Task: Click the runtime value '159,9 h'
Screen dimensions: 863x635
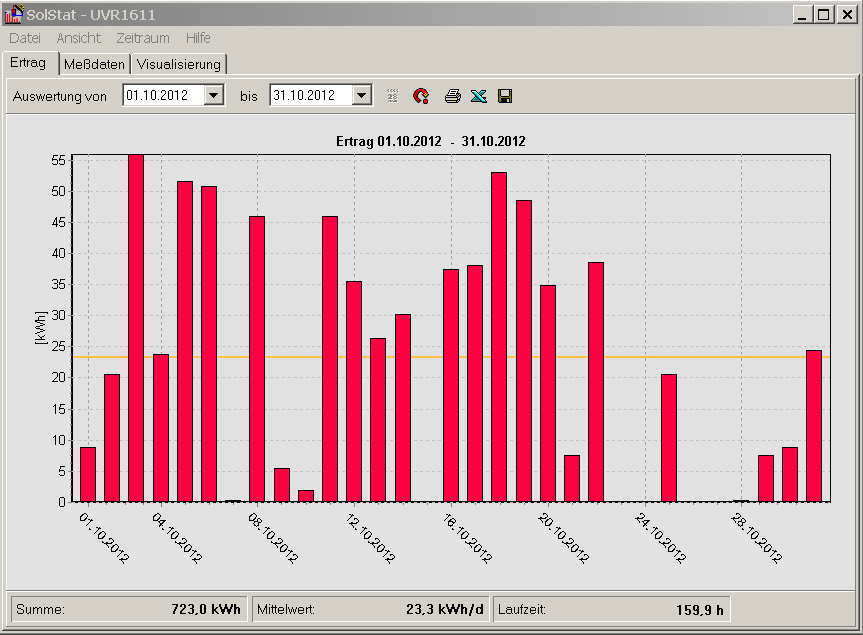Action: point(700,610)
